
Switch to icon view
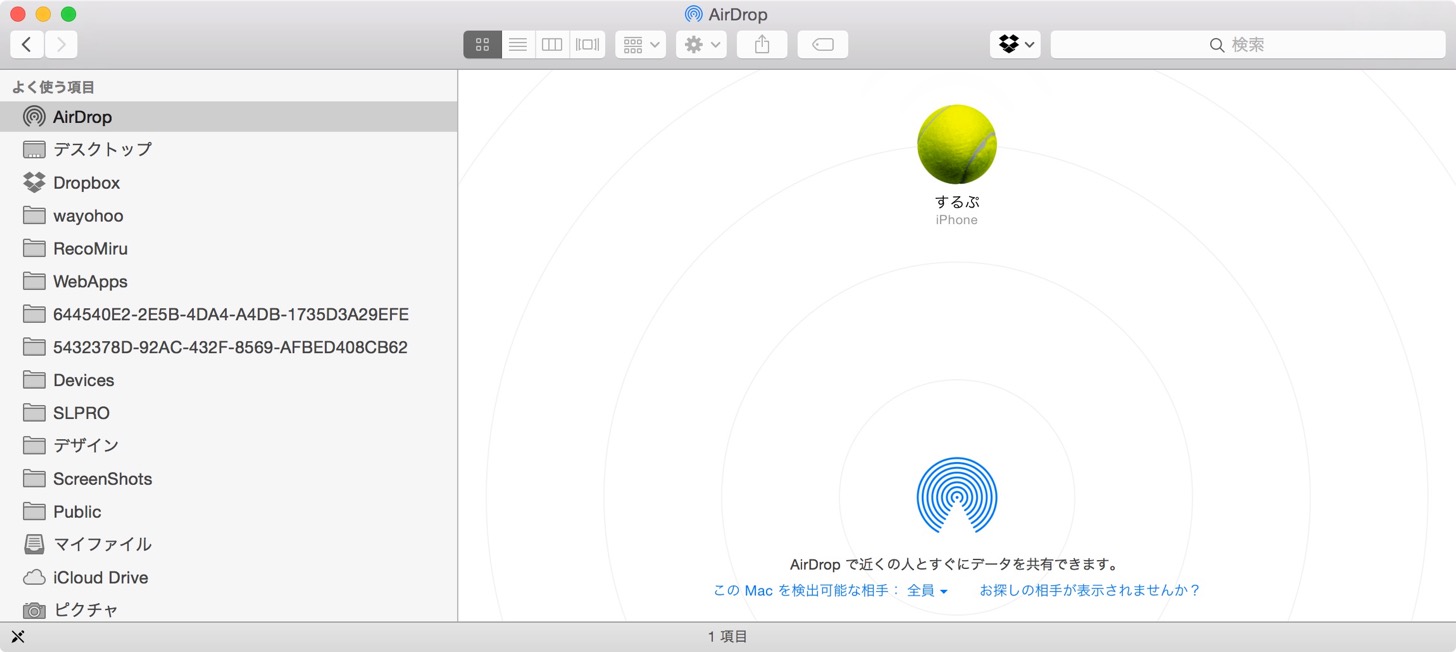point(482,44)
